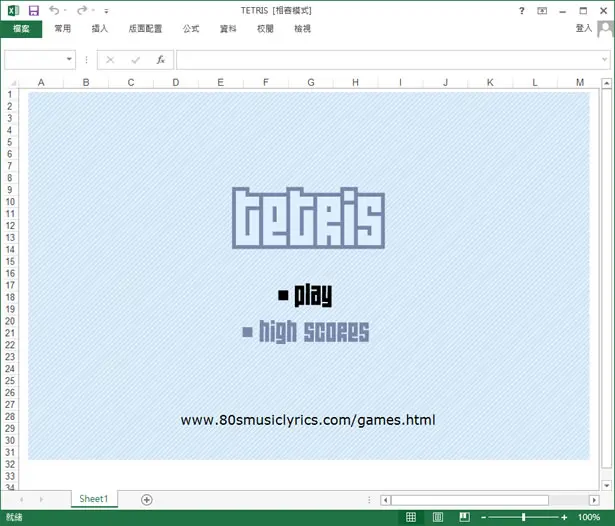615x526 pixels.
Task: Click the Redo arrow icon
Action: (82, 11)
